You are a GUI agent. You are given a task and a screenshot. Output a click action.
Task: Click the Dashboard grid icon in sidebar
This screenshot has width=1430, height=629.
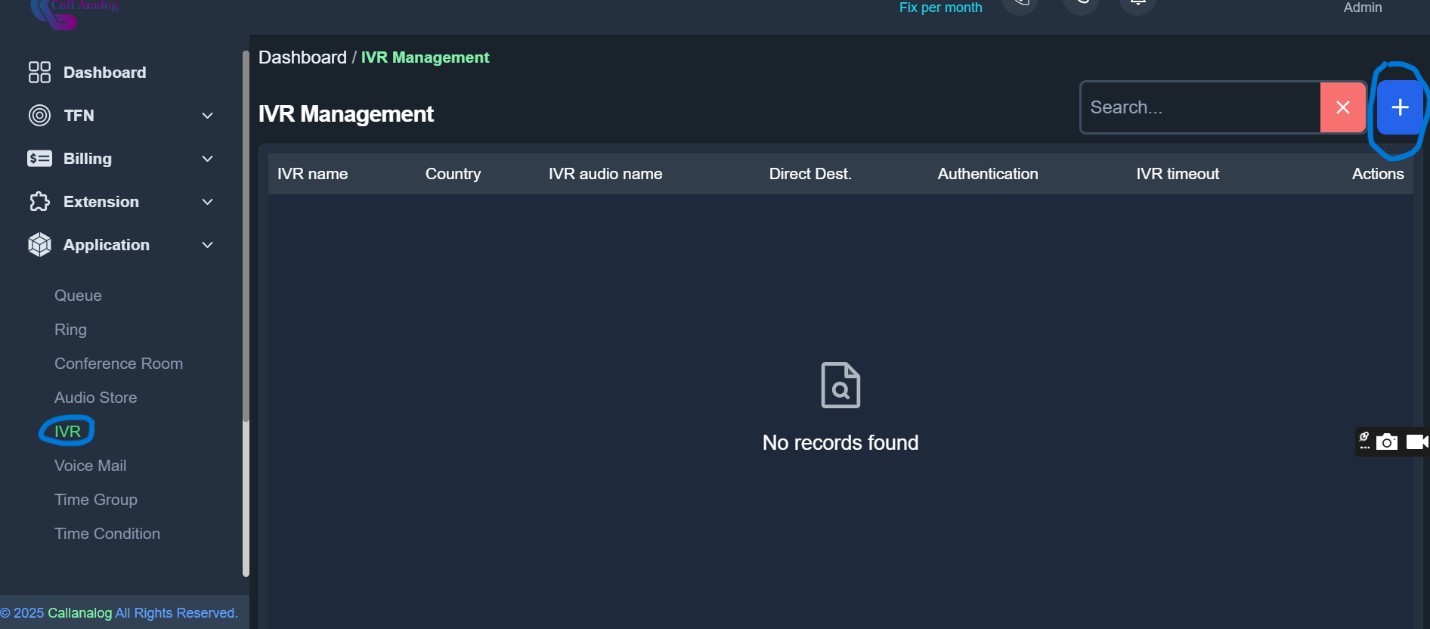tap(39, 72)
